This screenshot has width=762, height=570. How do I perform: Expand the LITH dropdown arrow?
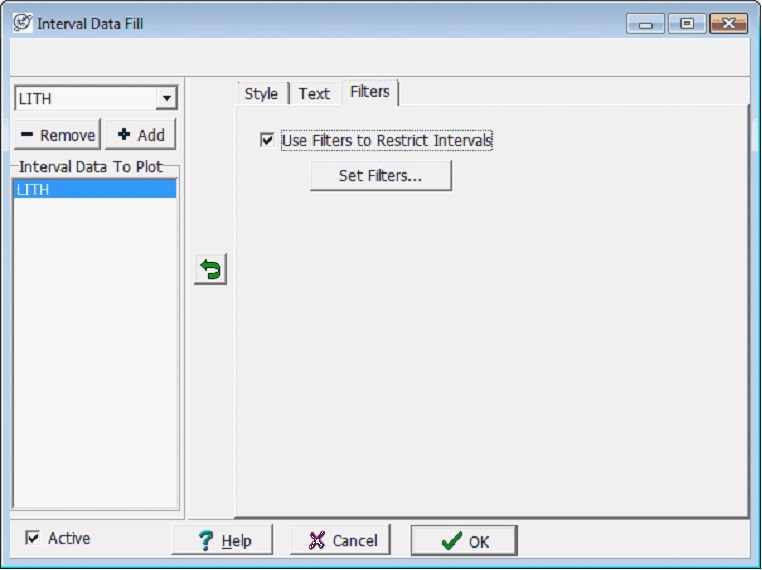167,98
